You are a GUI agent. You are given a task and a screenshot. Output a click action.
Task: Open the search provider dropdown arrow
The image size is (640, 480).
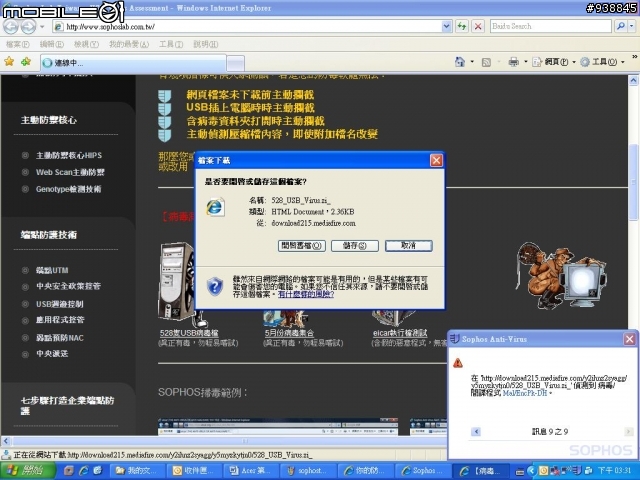631,26
